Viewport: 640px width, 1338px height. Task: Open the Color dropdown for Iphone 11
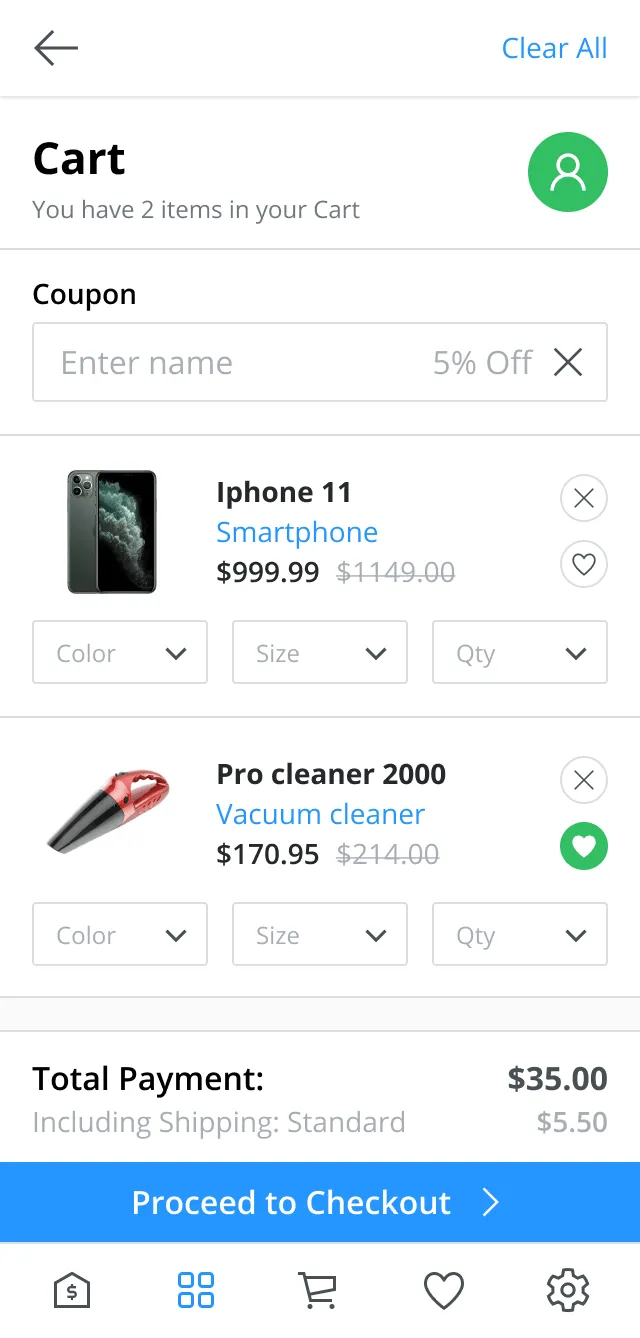pos(120,653)
